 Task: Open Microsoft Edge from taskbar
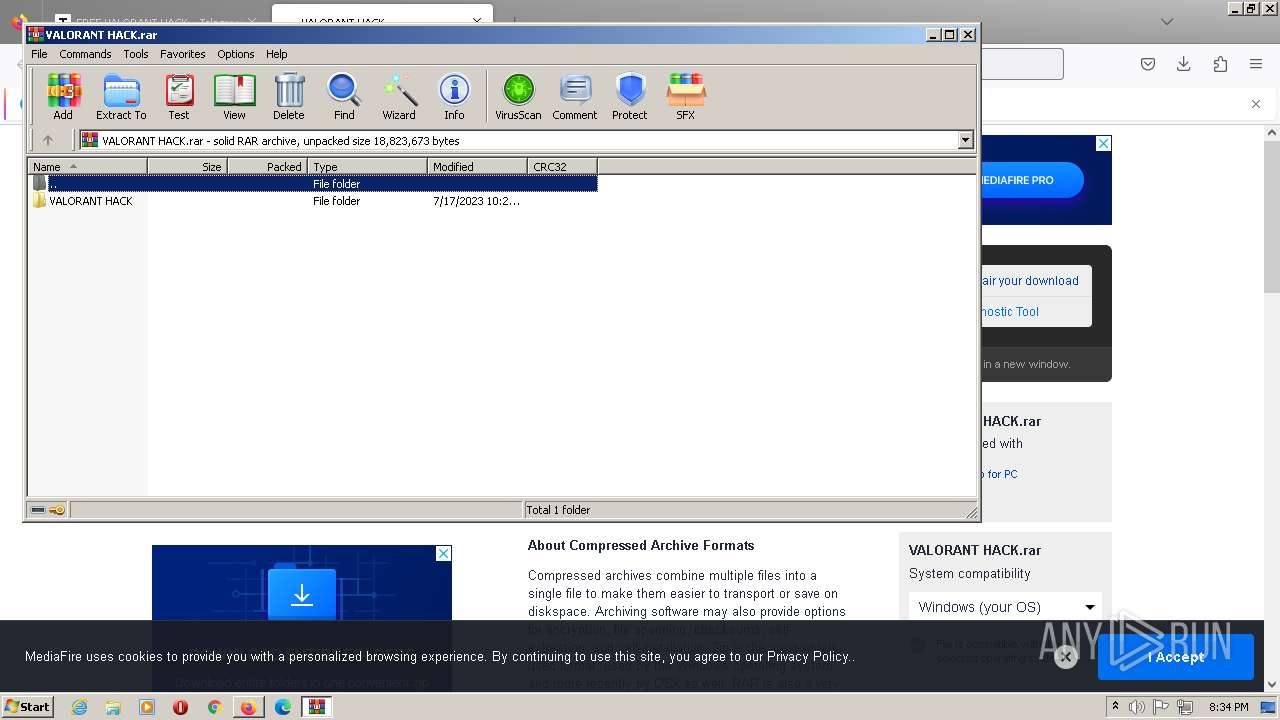283,707
